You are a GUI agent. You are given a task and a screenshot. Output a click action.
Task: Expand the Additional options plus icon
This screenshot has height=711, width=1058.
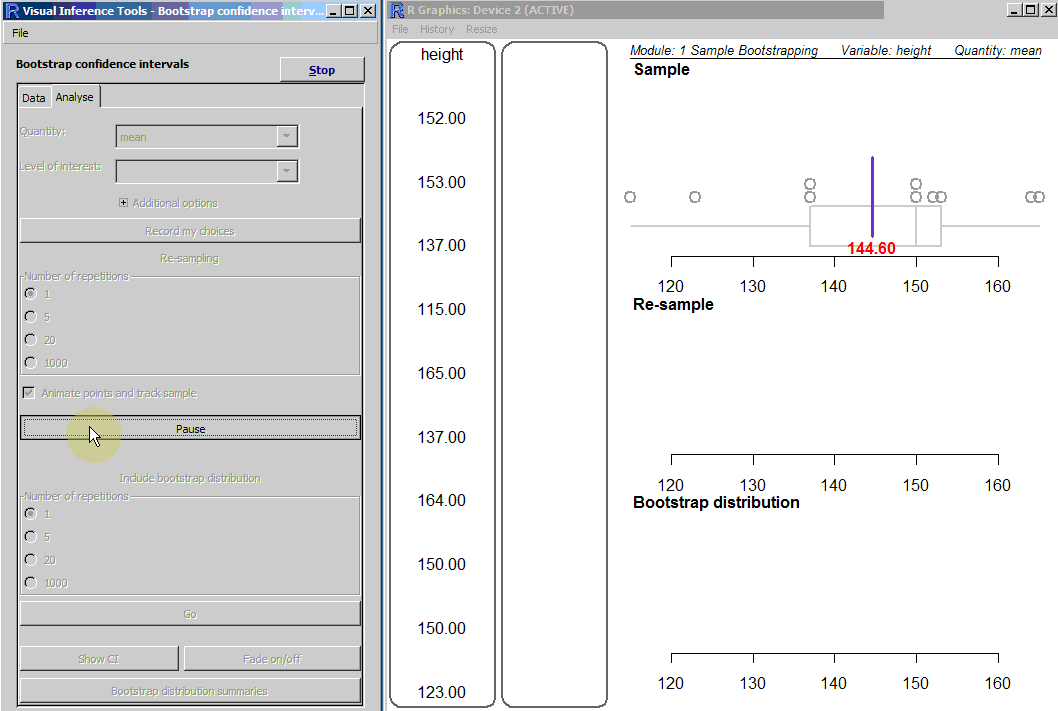point(124,203)
